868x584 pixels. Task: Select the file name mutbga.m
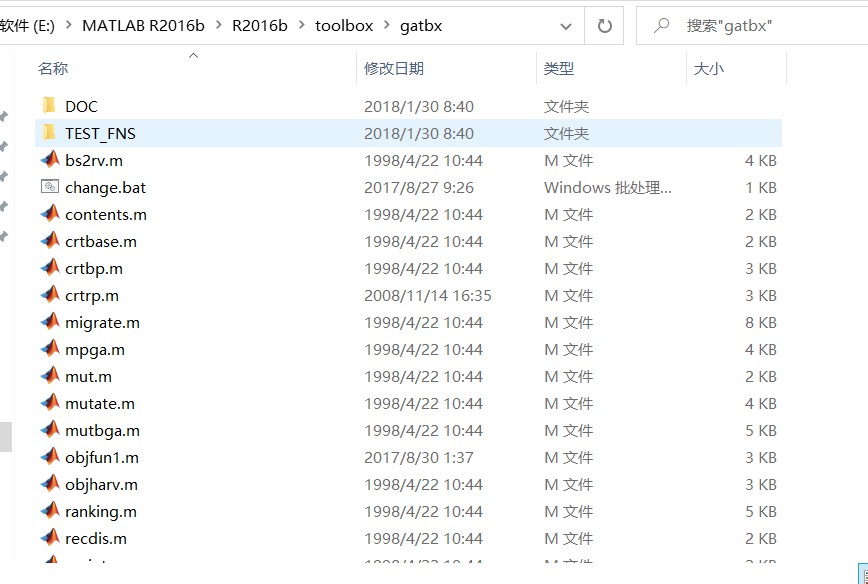(x=102, y=431)
